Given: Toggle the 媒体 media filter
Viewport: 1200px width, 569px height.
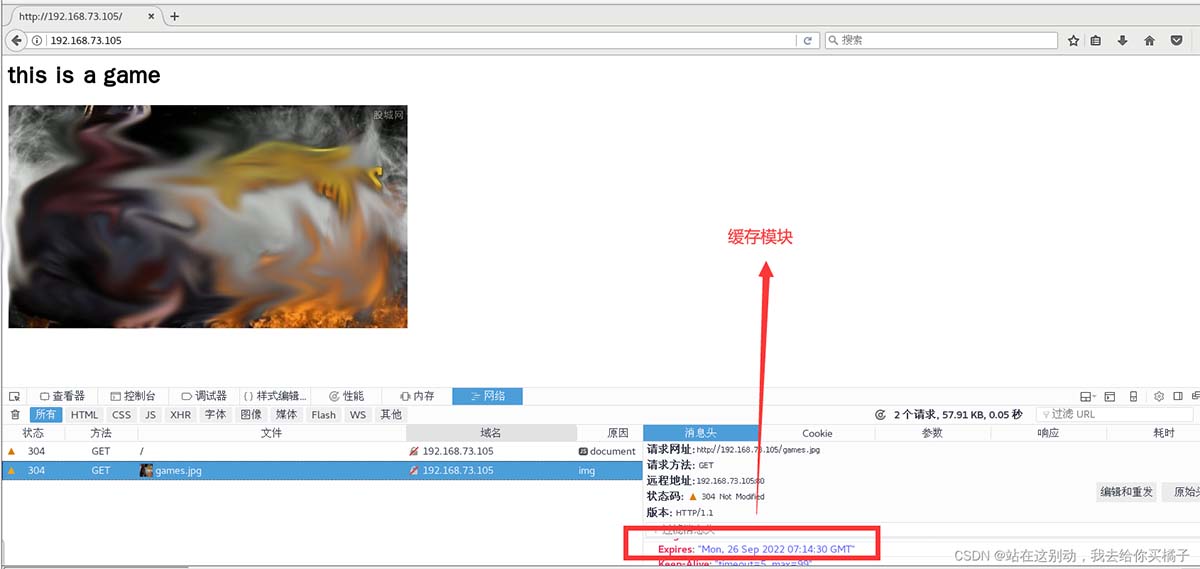Looking at the screenshot, I should click(287, 414).
